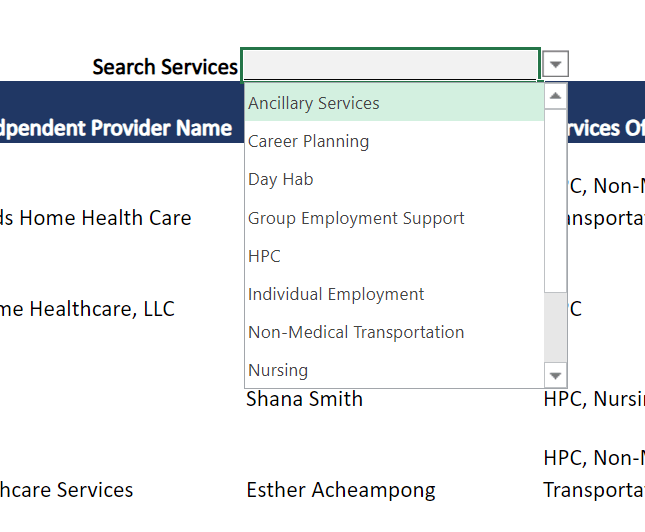Click inside the Search Services input field
Image resolution: width=645 pixels, height=532 pixels.
click(x=390, y=65)
